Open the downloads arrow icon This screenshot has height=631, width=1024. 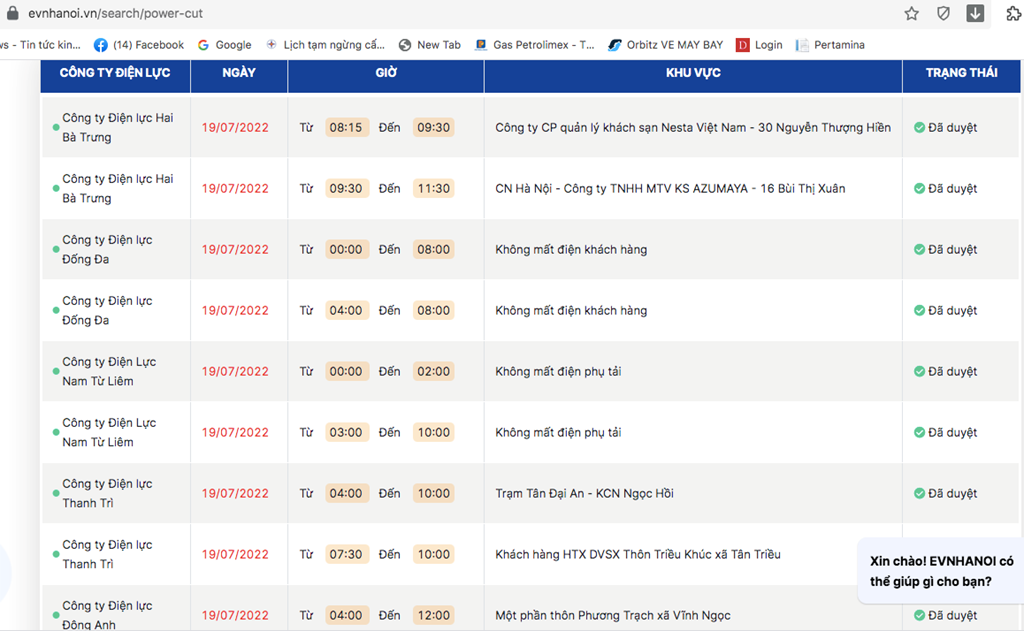975,13
